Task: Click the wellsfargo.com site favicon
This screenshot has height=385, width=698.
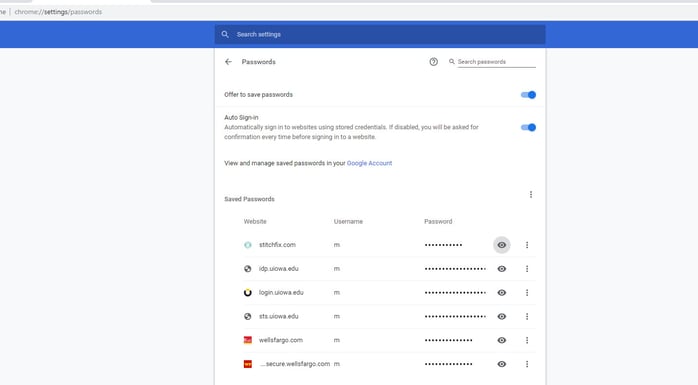Action: tap(248, 340)
